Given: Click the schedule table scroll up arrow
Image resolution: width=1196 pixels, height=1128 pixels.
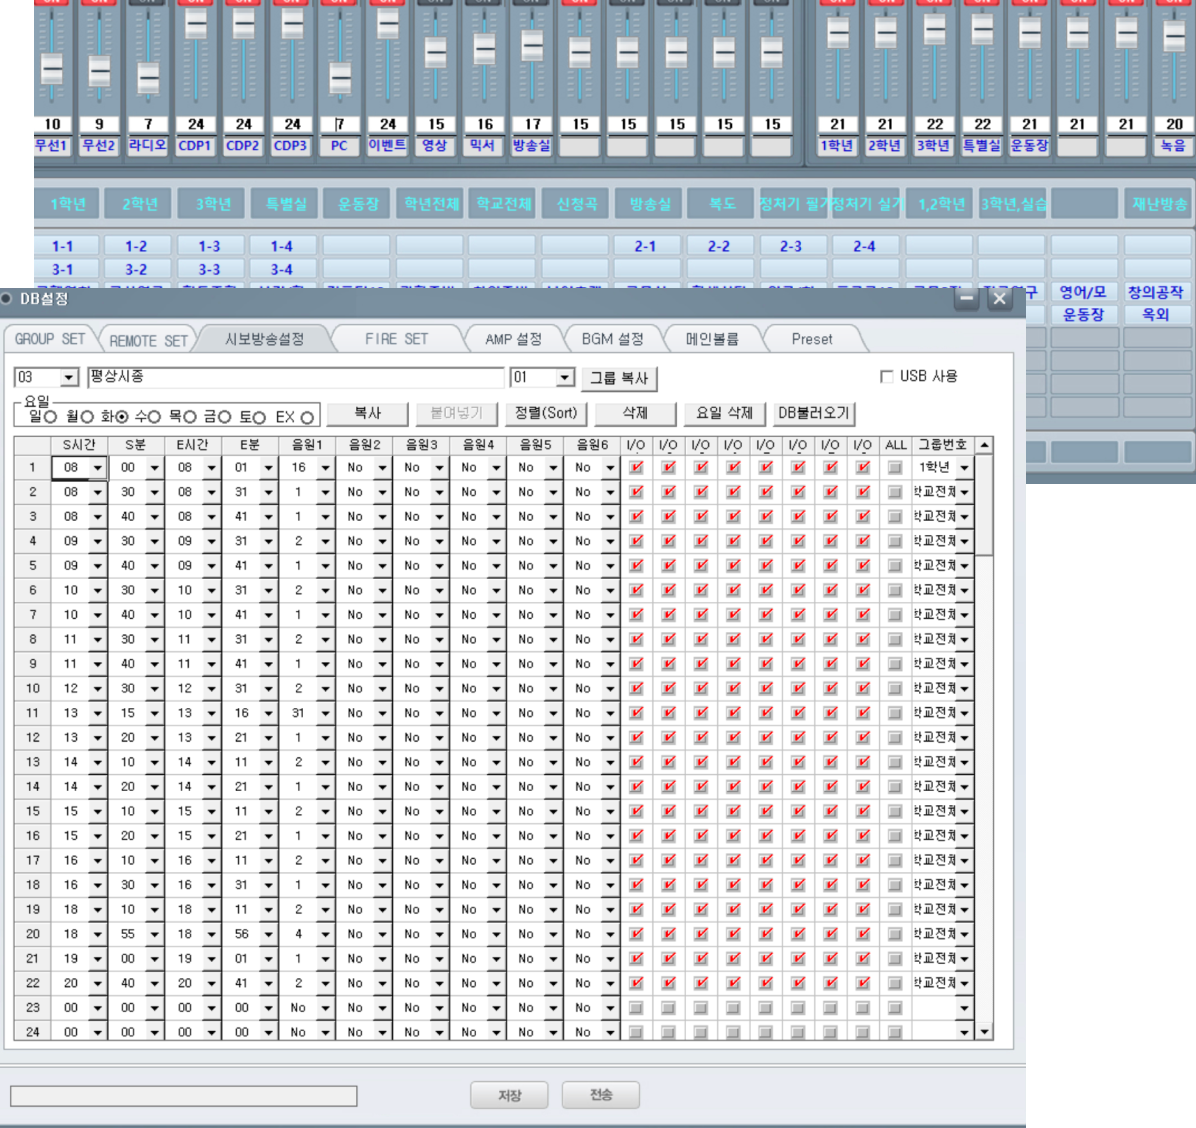Looking at the screenshot, I should 985,445.
